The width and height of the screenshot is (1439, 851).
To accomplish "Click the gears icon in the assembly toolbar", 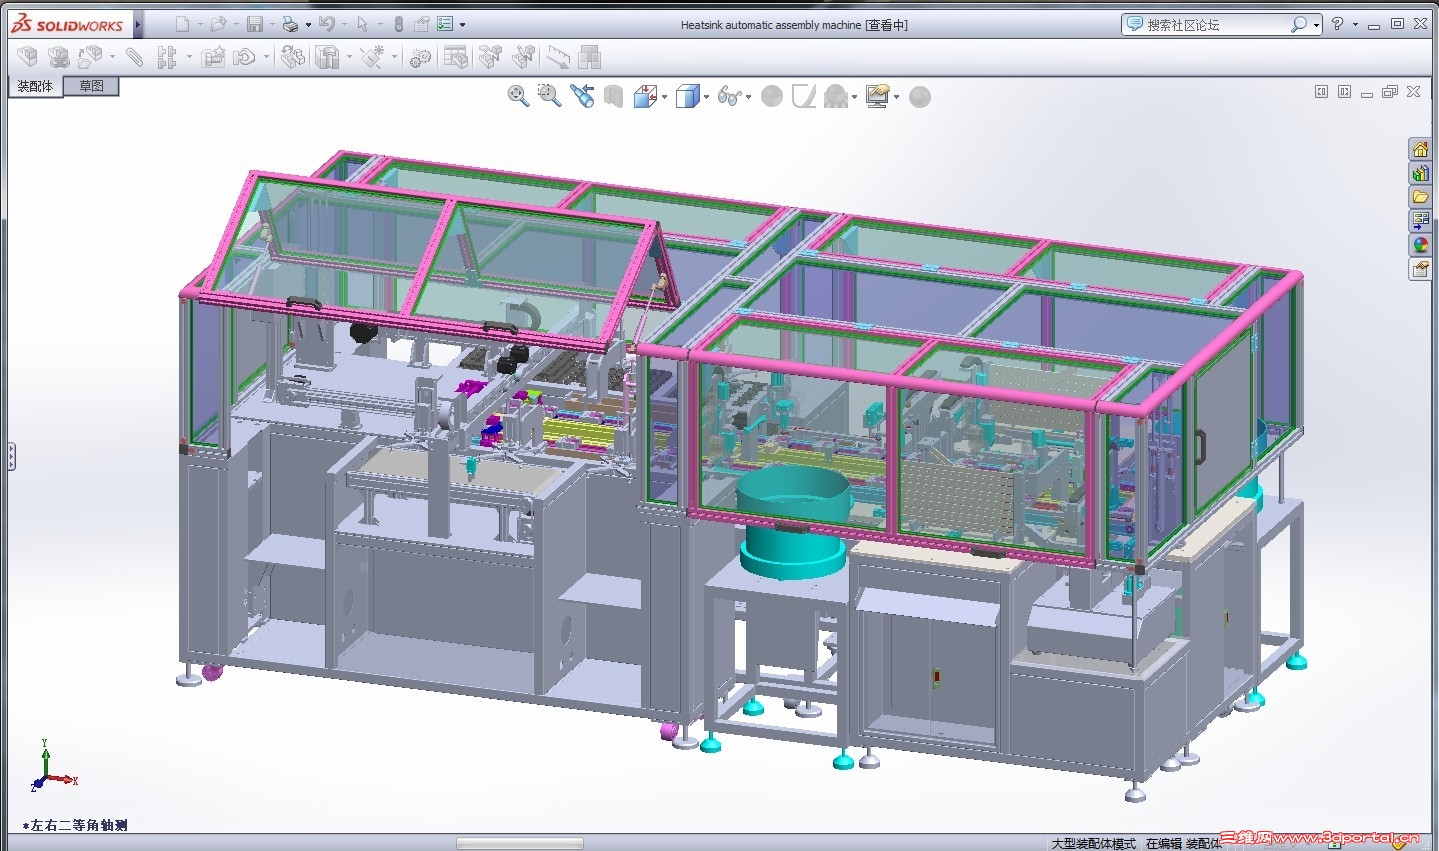I will pos(420,58).
